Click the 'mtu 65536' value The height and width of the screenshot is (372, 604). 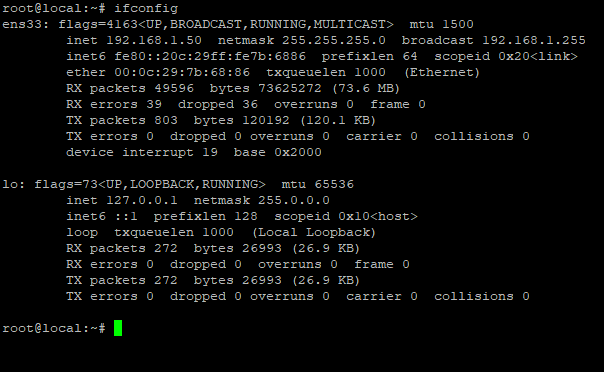pos(317,184)
